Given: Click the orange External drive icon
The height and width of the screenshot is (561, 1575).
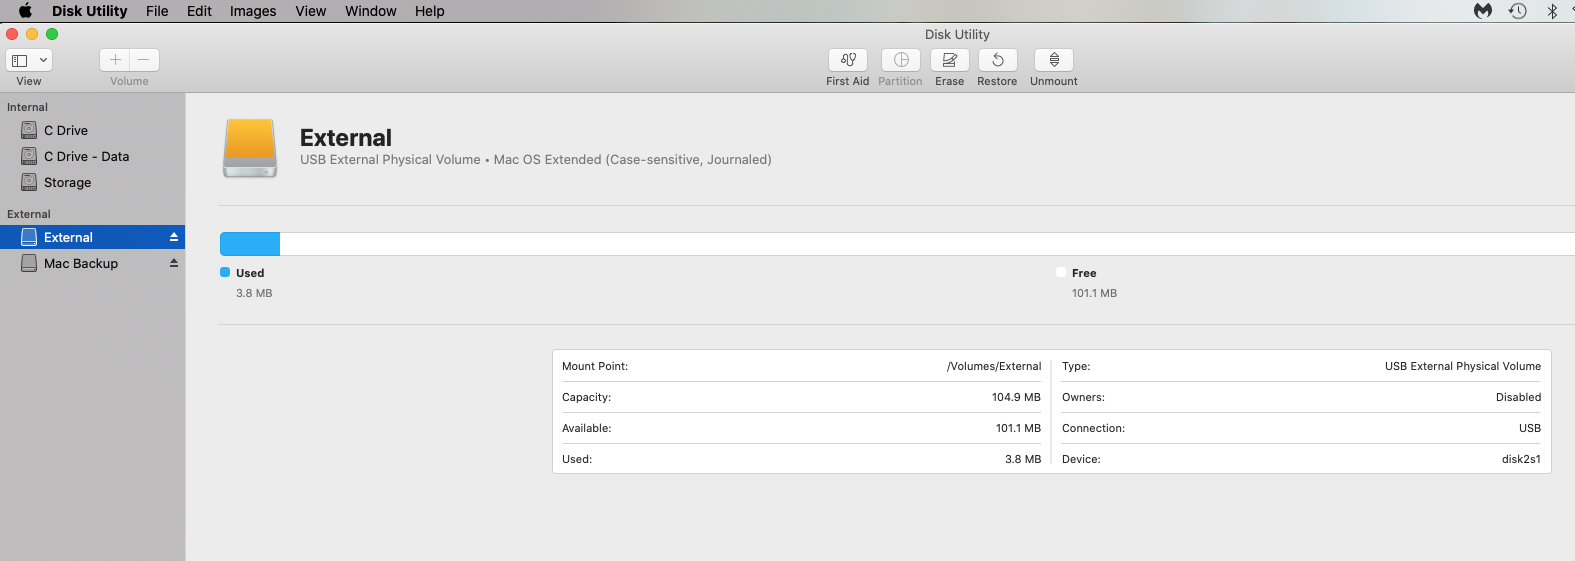Looking at the screenshot, I should [x=250, y=148].
